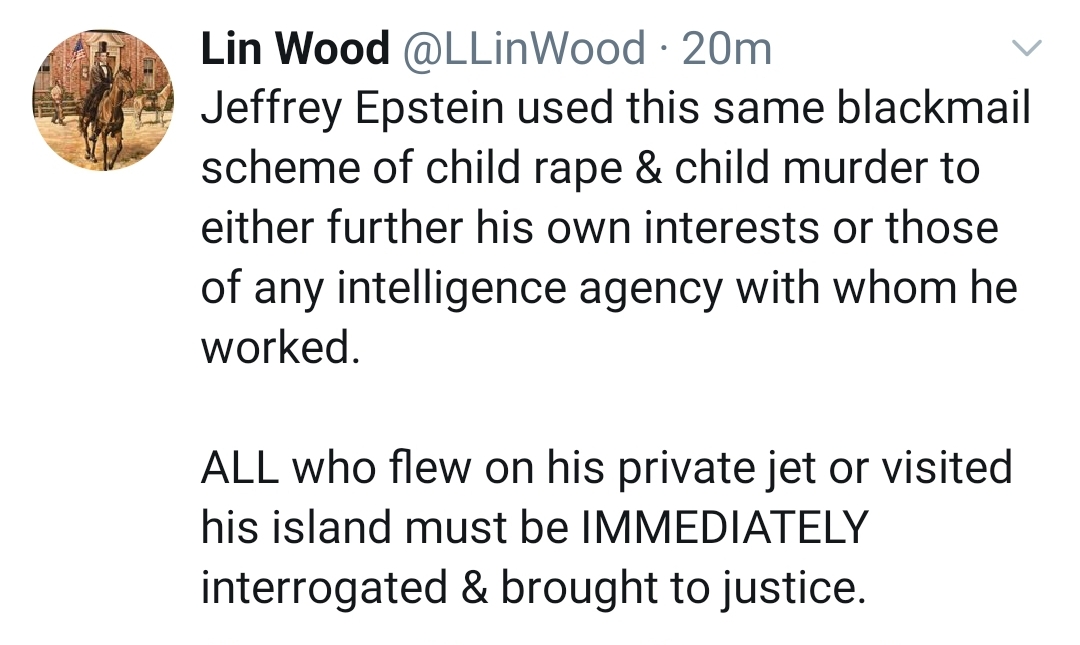The width and height of the screenshot is (1080, 645).
Task: Click the words "intelligence agency" in tweet
Action: click(x=531, y=289)
